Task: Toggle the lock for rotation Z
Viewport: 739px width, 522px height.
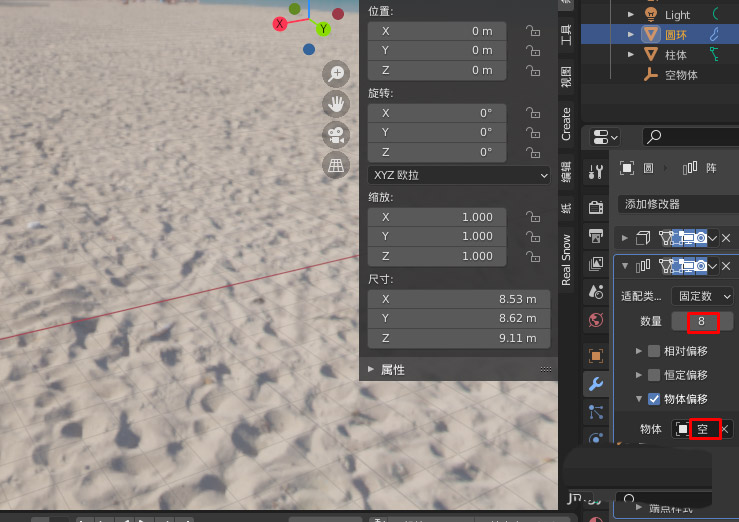Action: 533,152
